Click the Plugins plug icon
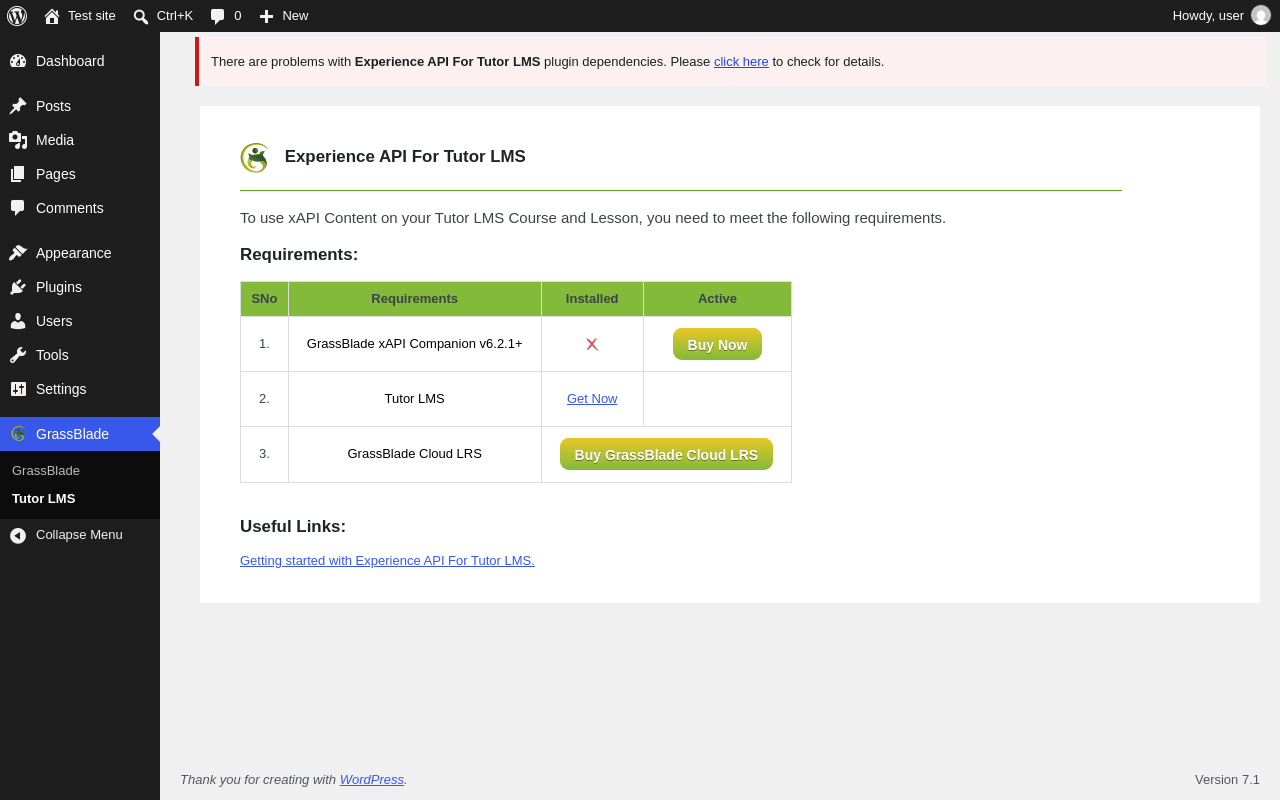Viewport: 1280px width, 800px height. [x=18, y=287]
